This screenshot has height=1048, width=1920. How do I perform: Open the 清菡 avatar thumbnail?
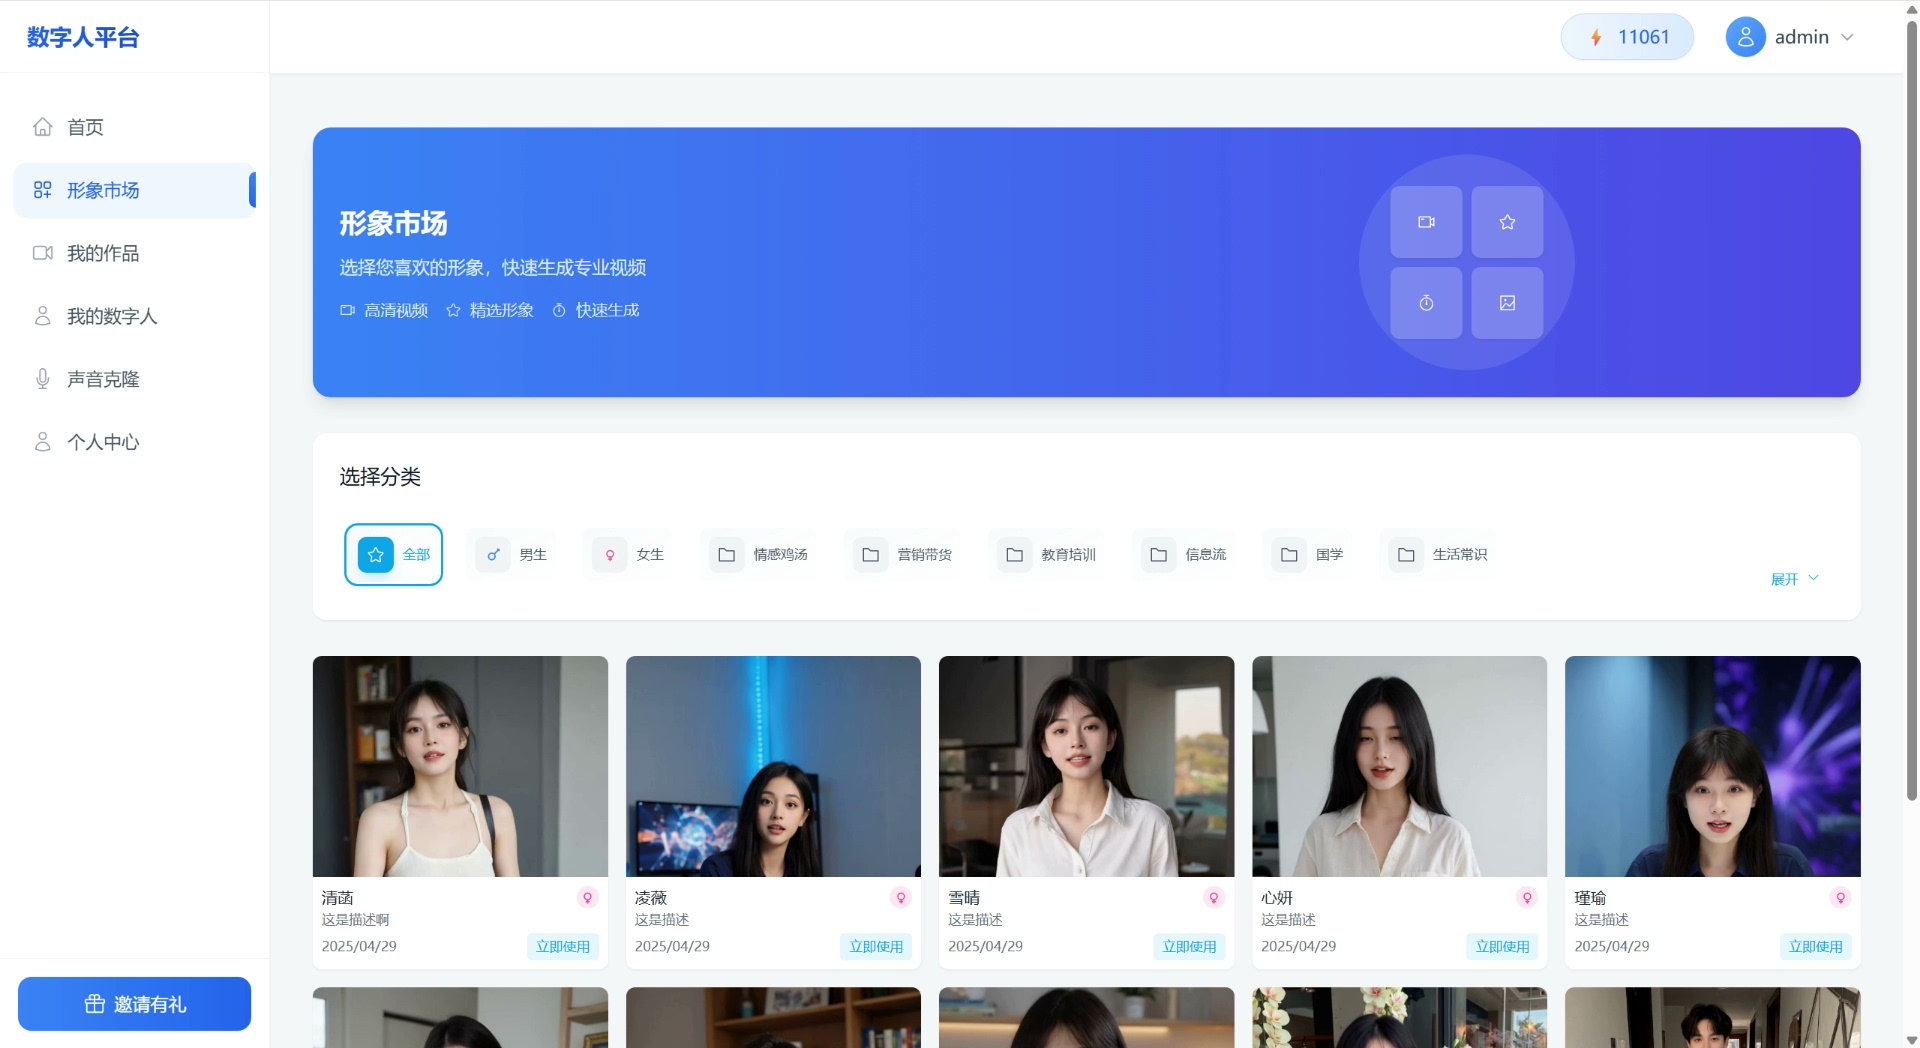click(460, 766)
